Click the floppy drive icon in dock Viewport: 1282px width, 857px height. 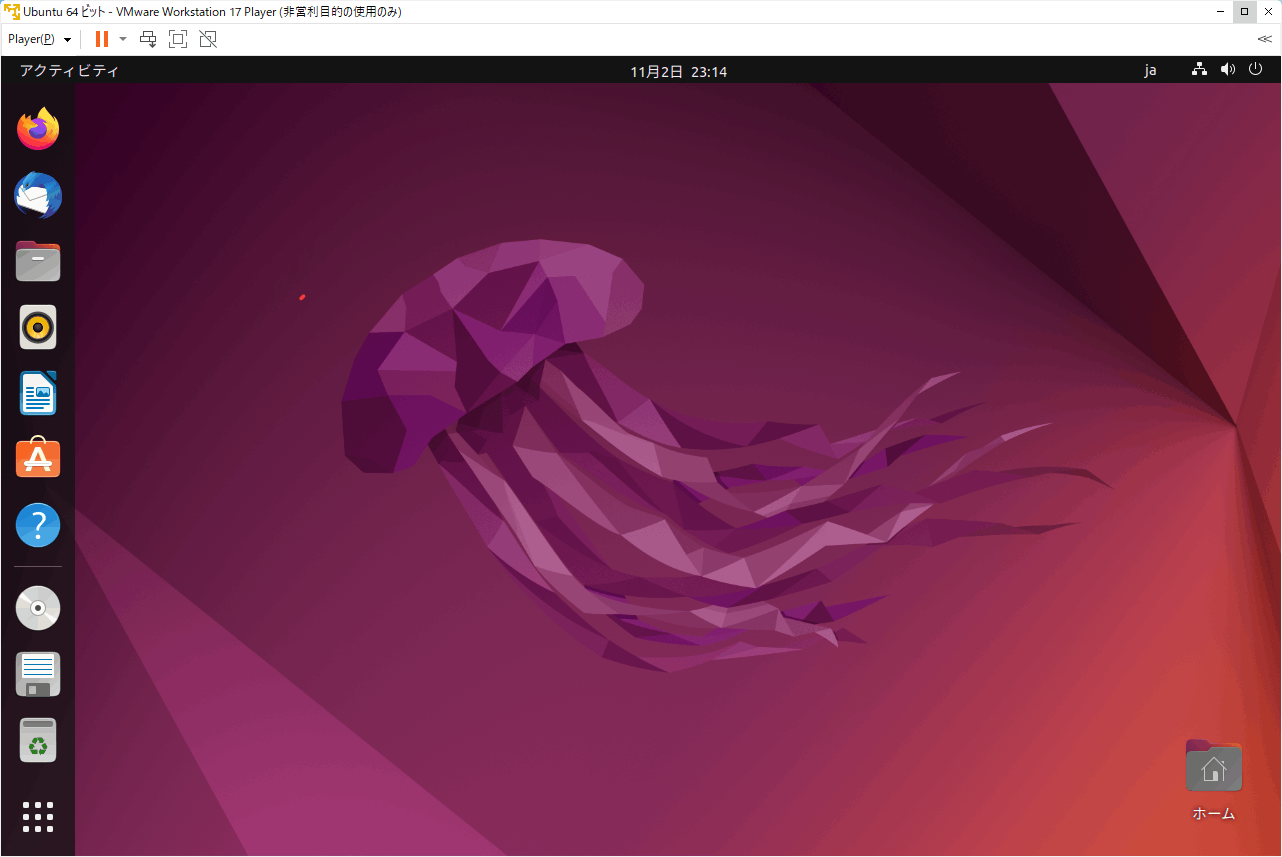pos(38,674)
